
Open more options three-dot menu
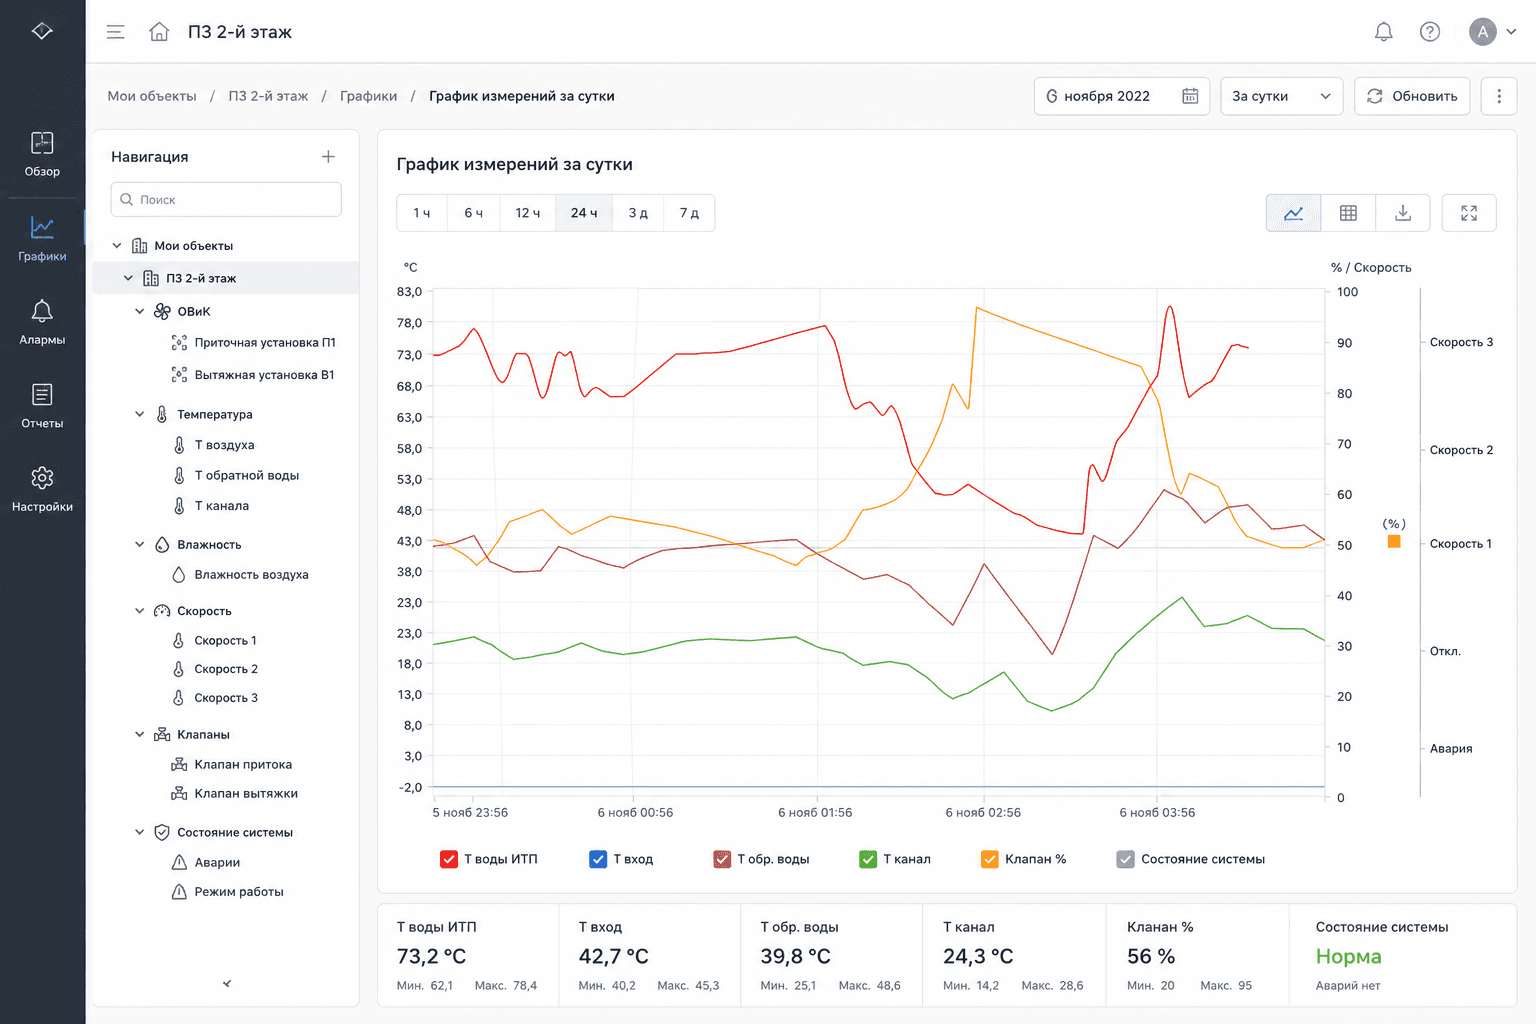(x=1499, y=96)
